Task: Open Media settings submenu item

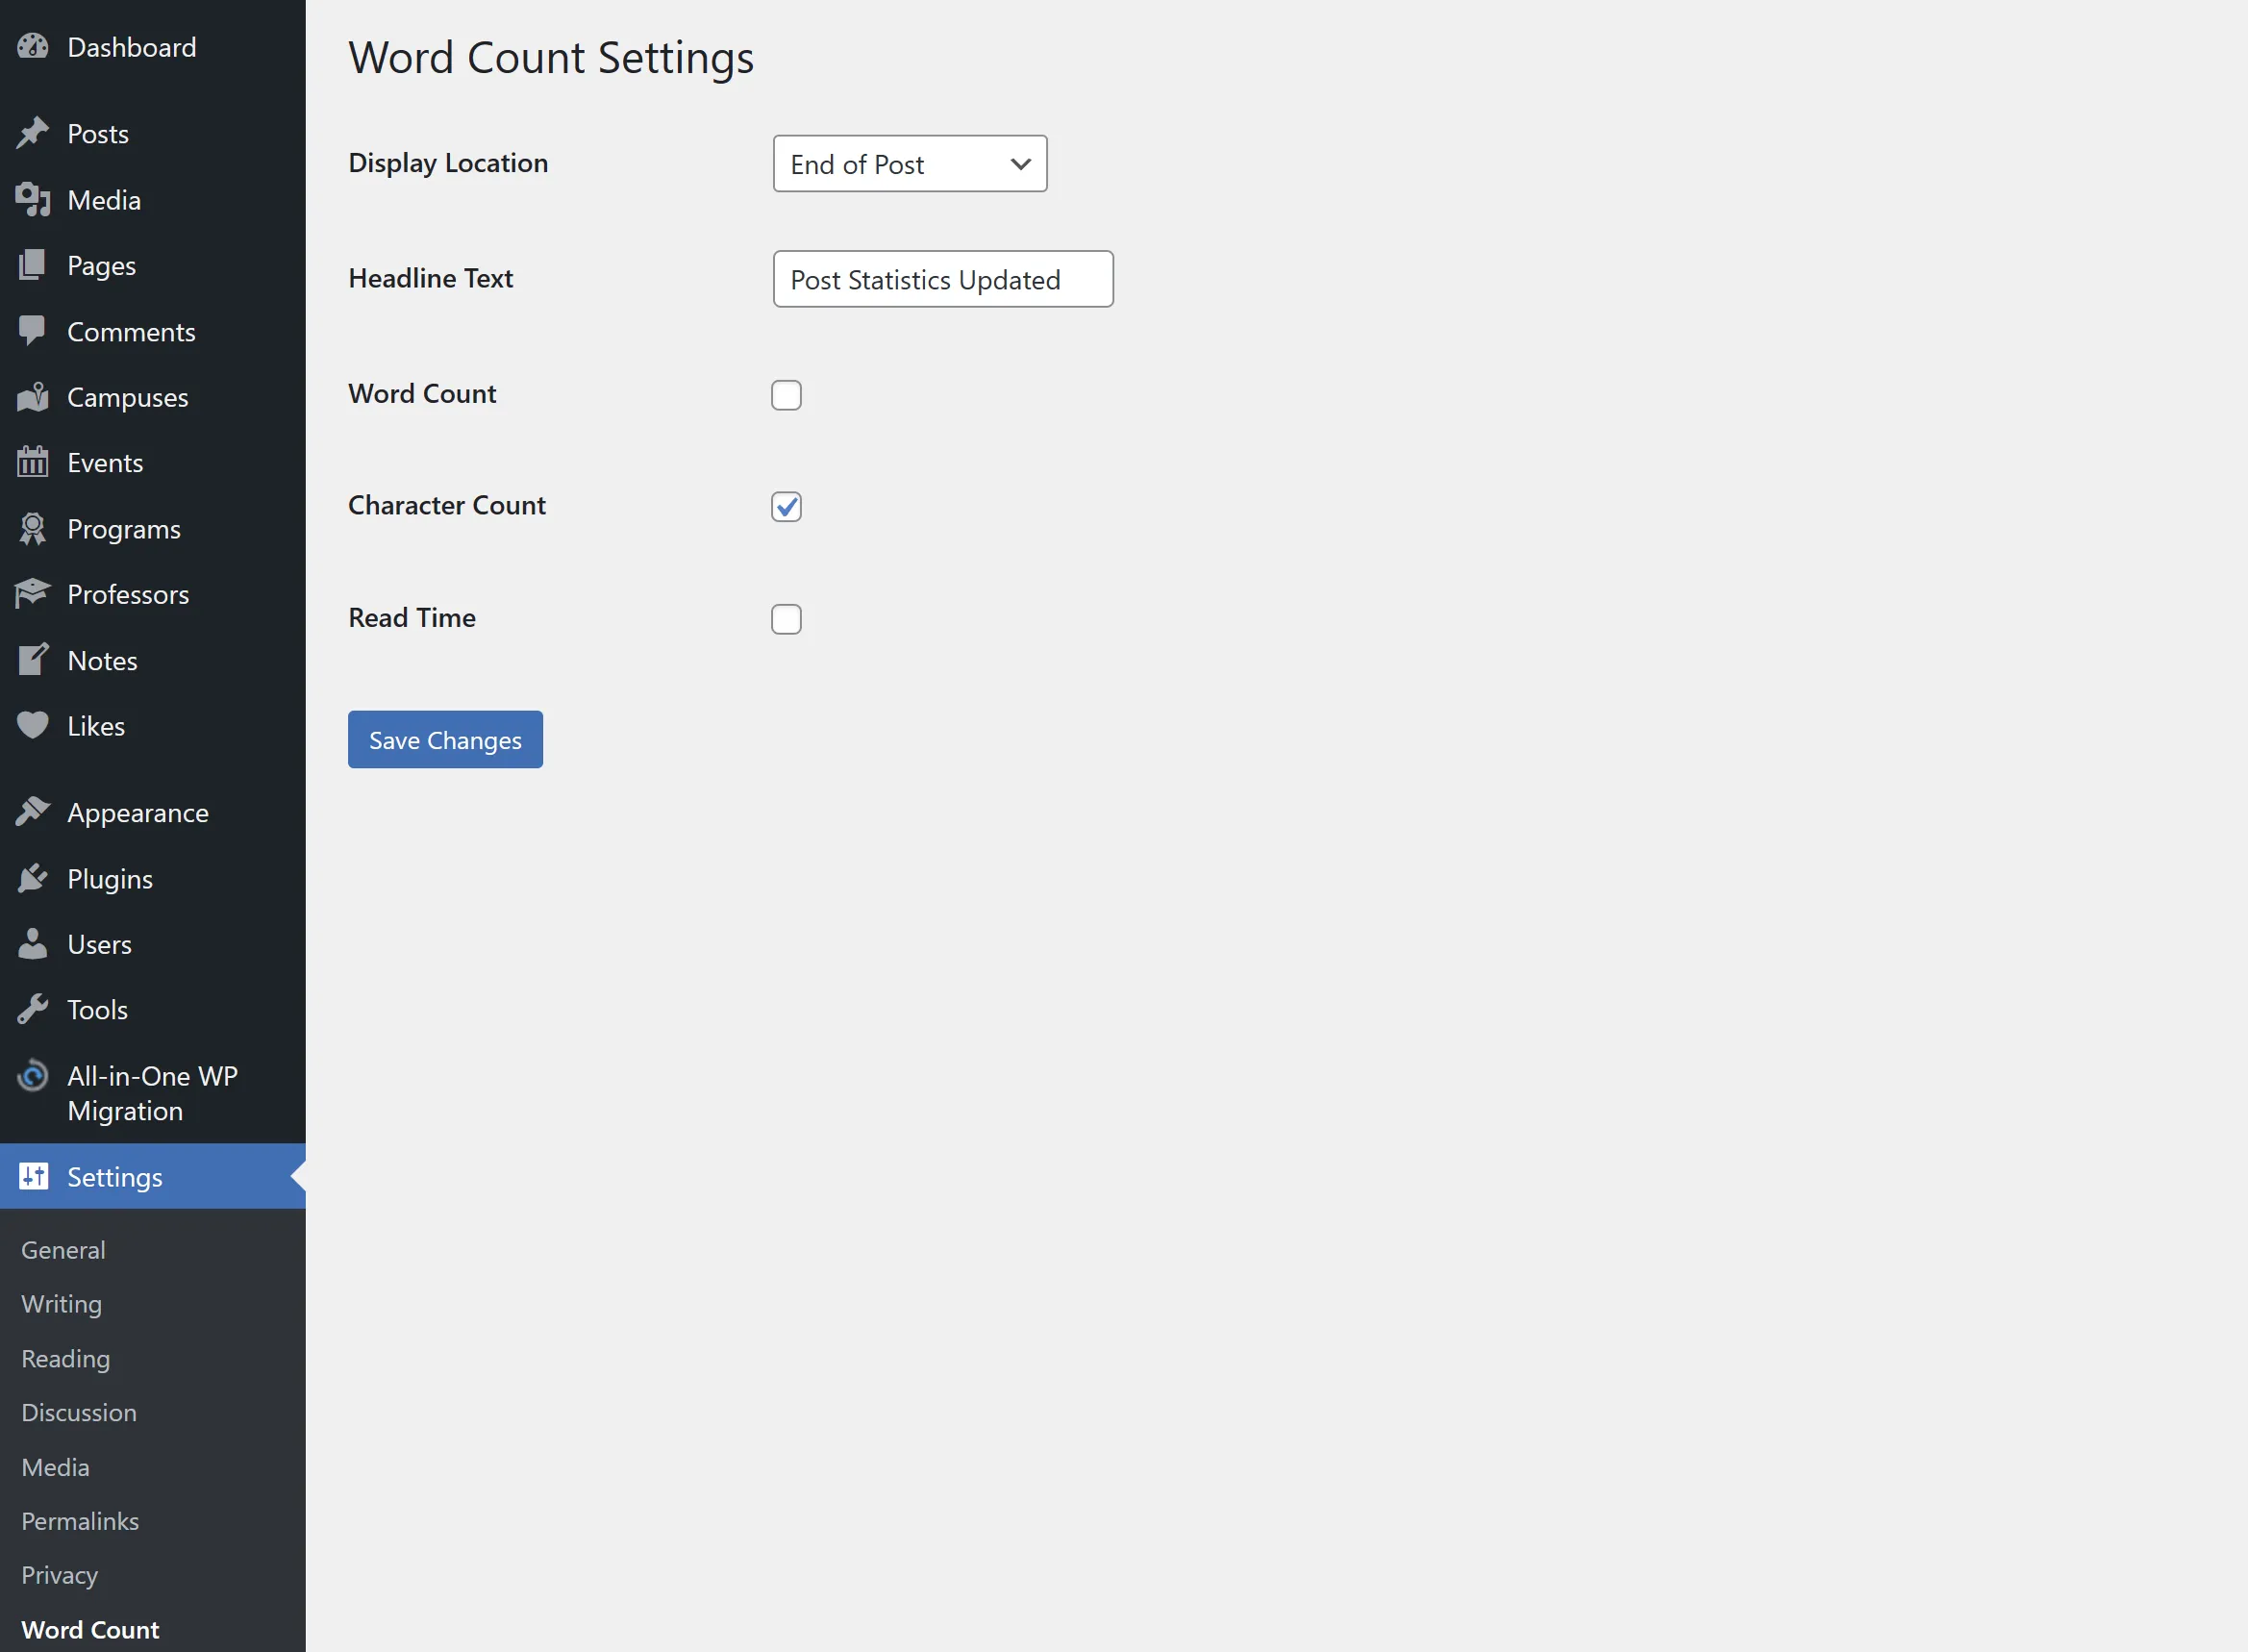Action: point(55,1467)
